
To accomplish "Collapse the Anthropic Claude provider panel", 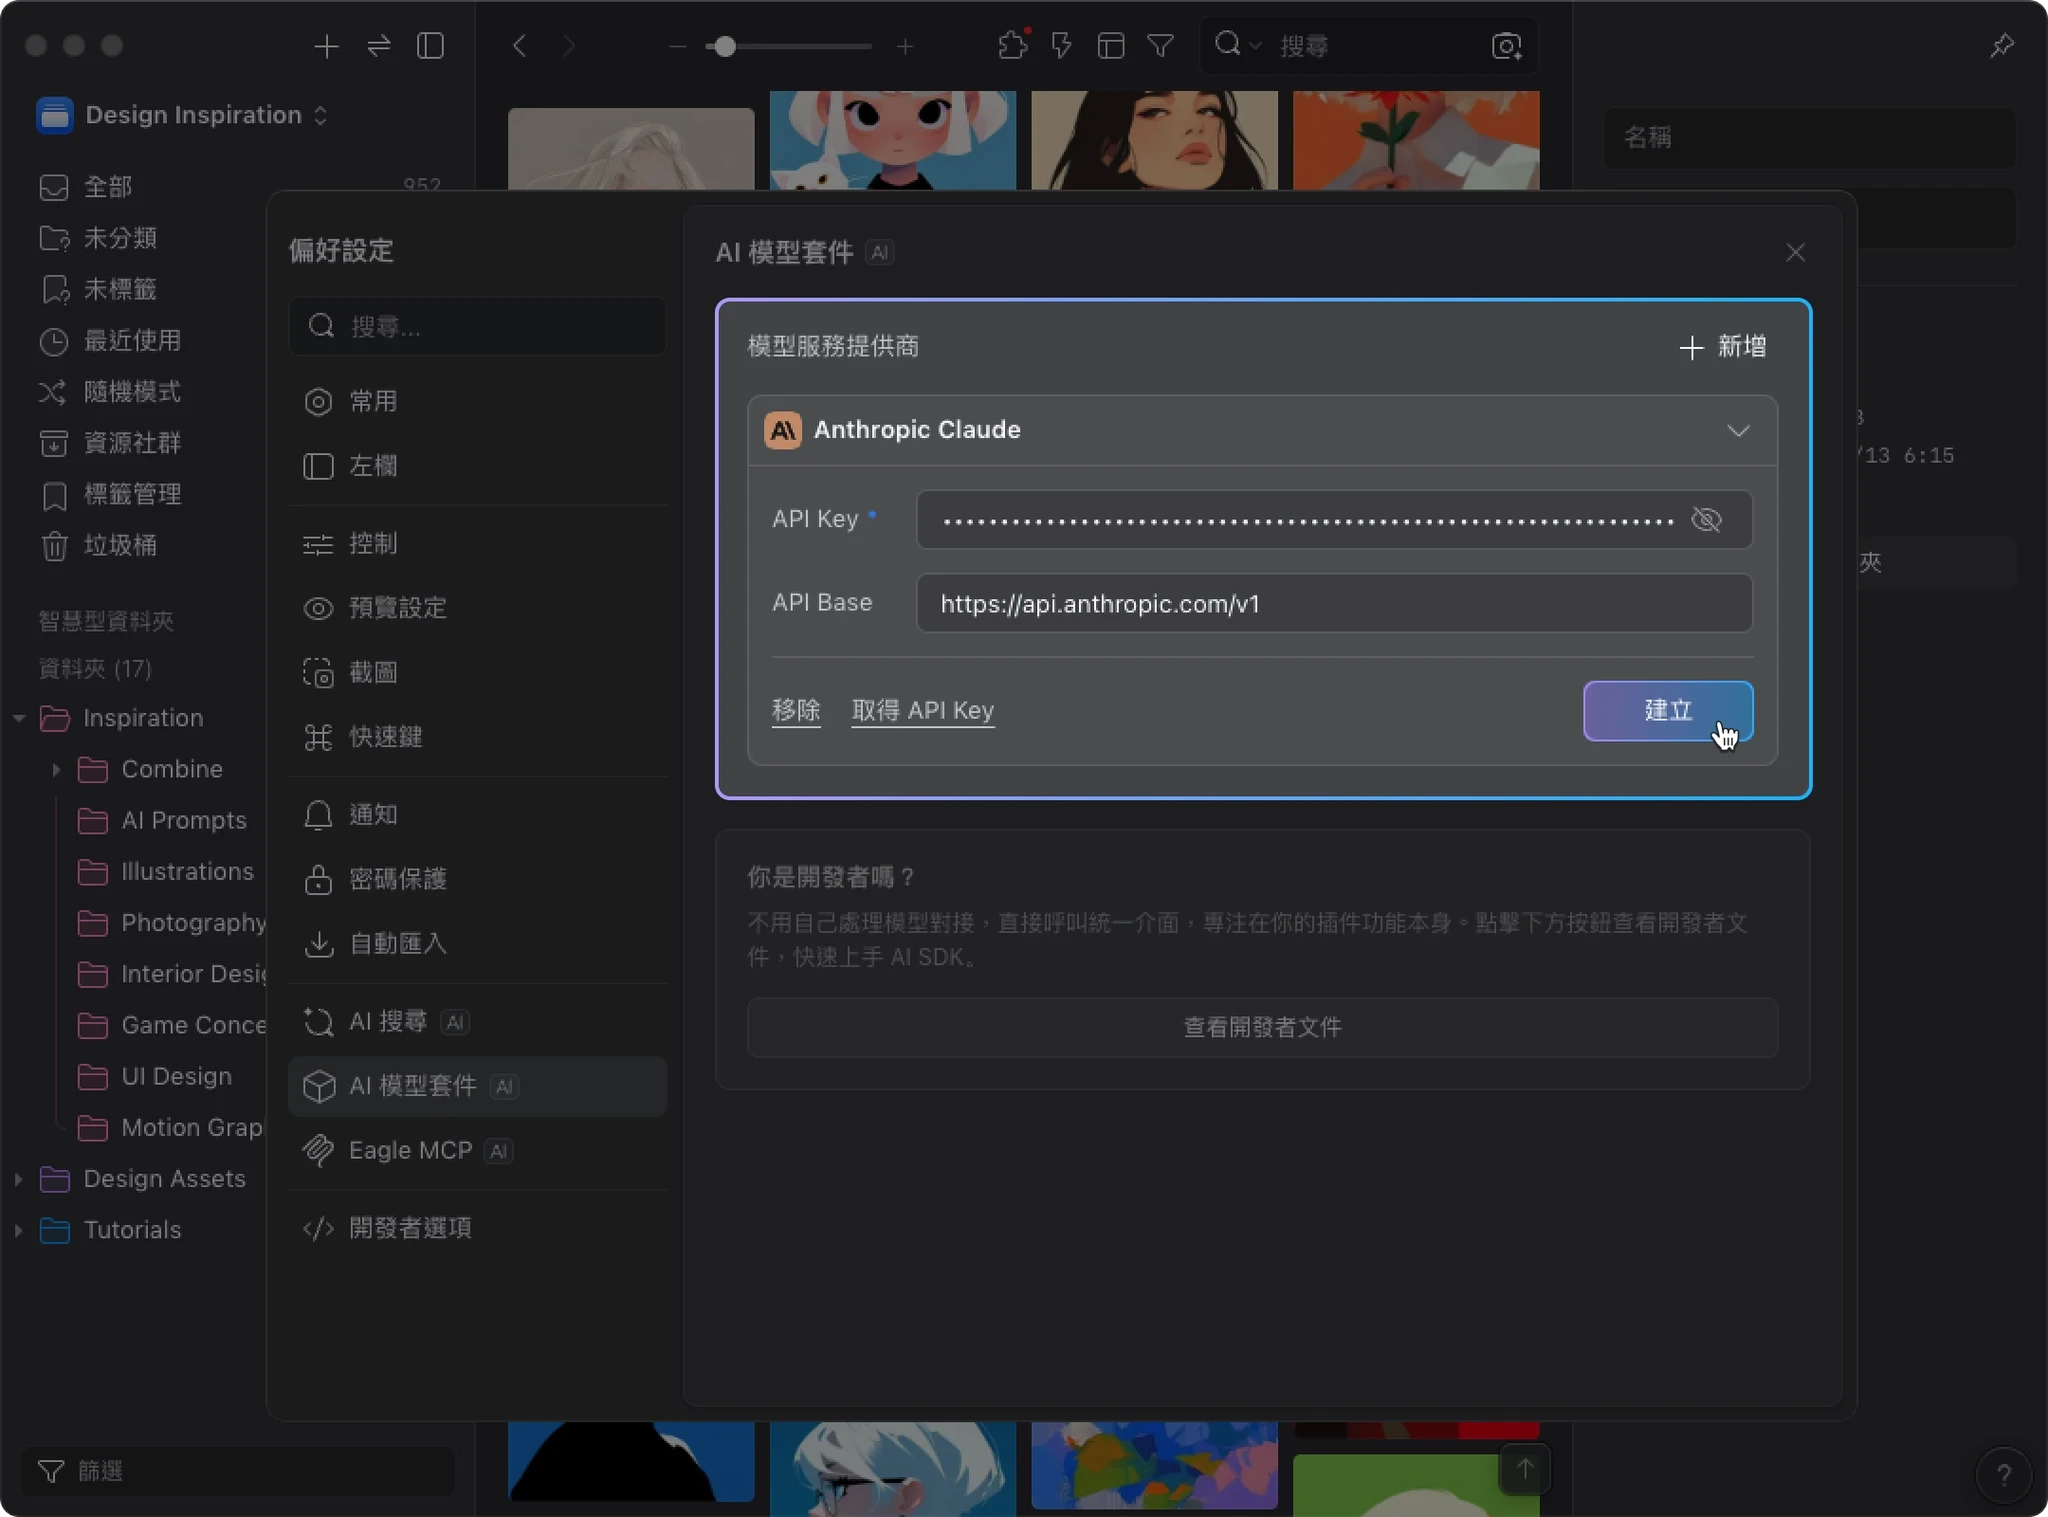I will [1738, 430].
